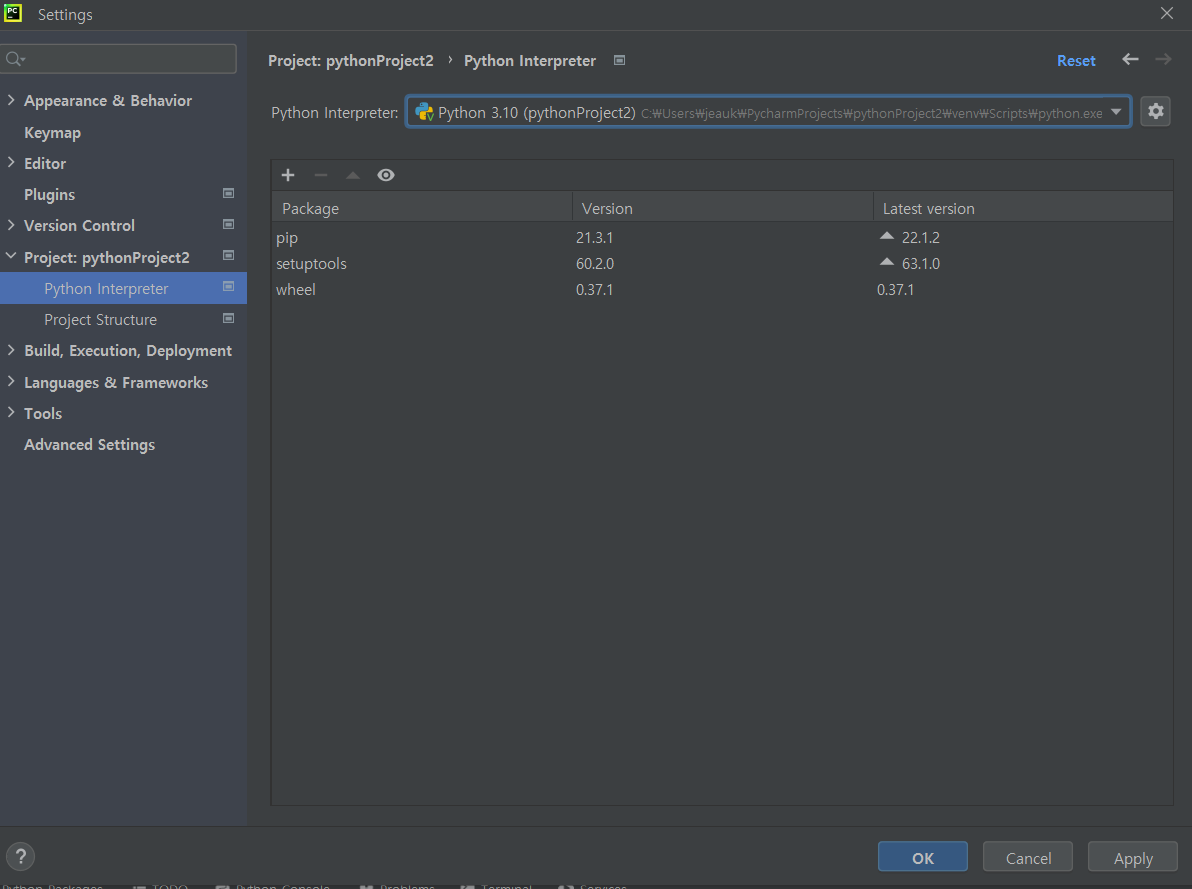Click update arrow next to 63.1.0
Viewport: 1192px width, 889px height.
click(x=886, y=262)
